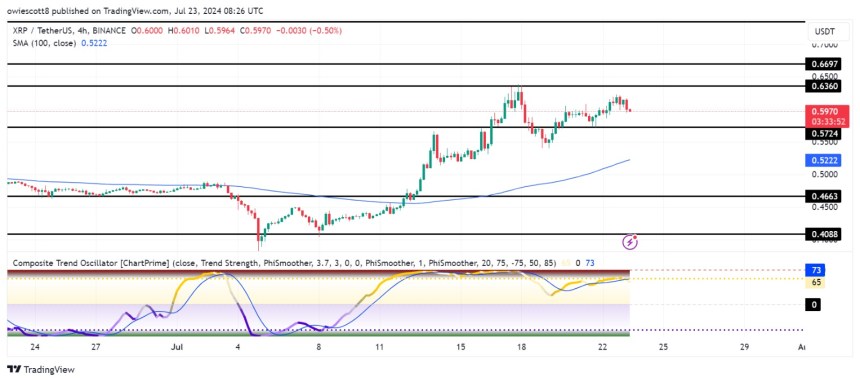Click the Jul date label on time axis

[x=177, y=347]
